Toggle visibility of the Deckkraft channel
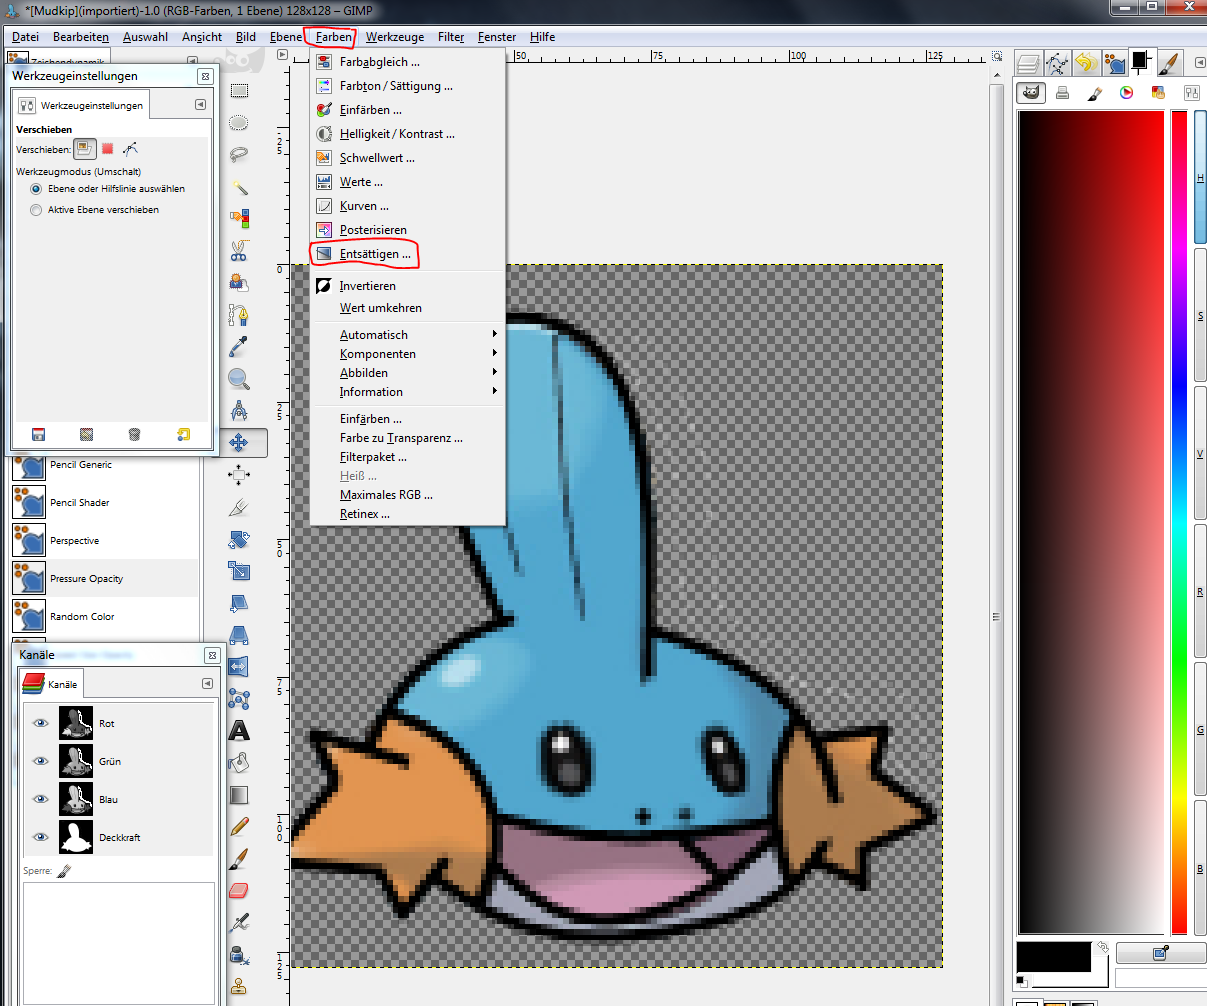 click(41, 837)
